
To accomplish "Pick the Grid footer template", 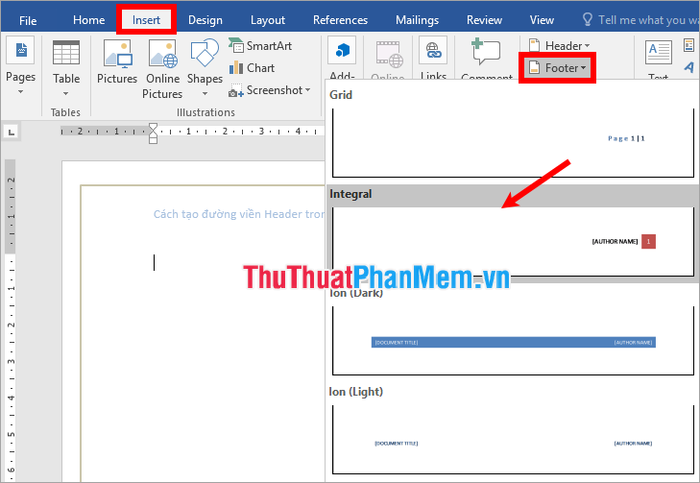I will point(512,139).
